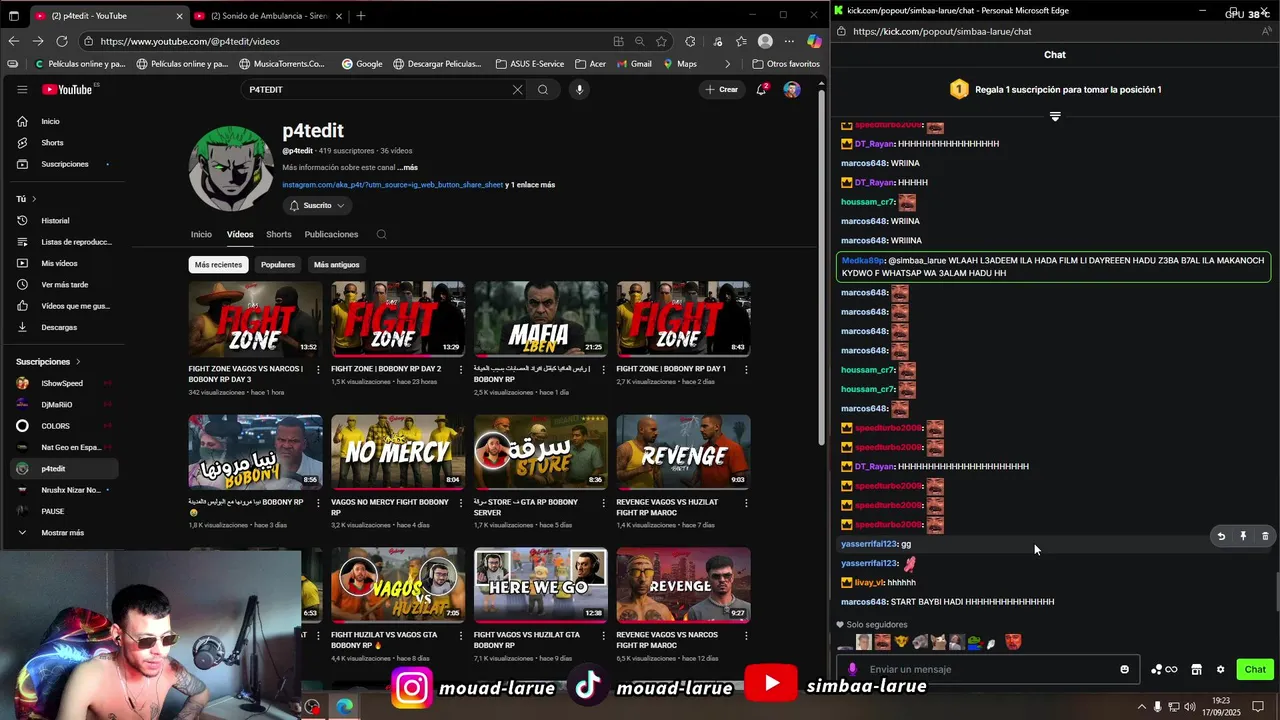This screenshot has height=720, width=1280.
Task: Open the Instagram link on channel
Action: (392, 185)
